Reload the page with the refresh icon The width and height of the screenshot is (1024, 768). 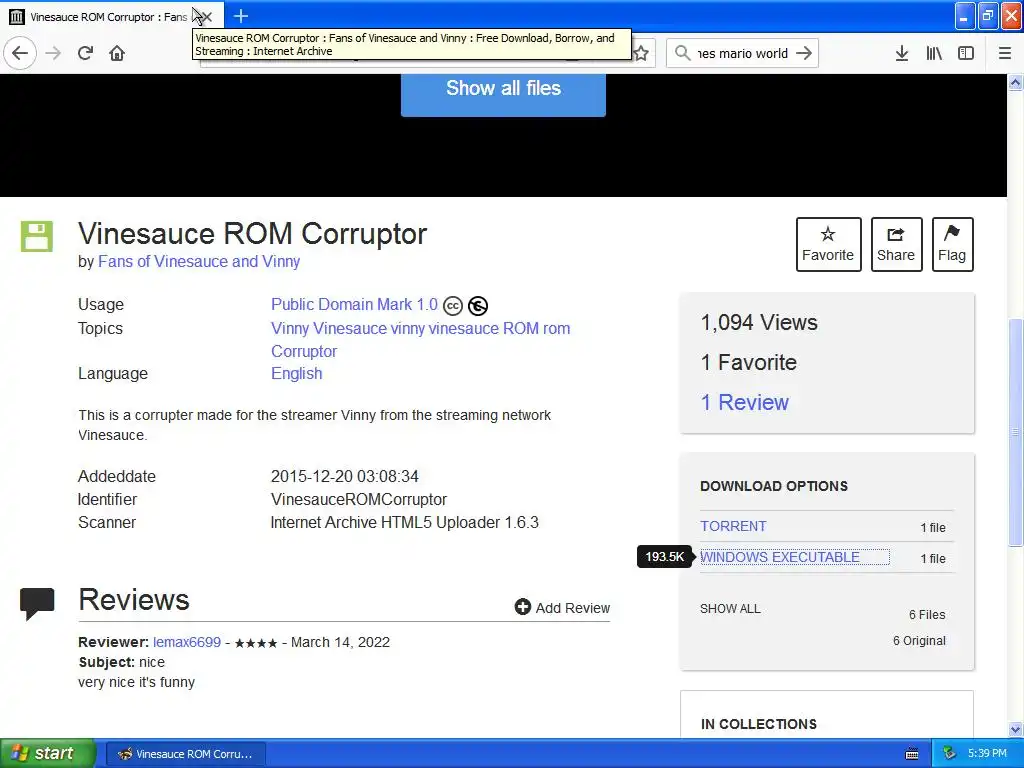[86, 53]
